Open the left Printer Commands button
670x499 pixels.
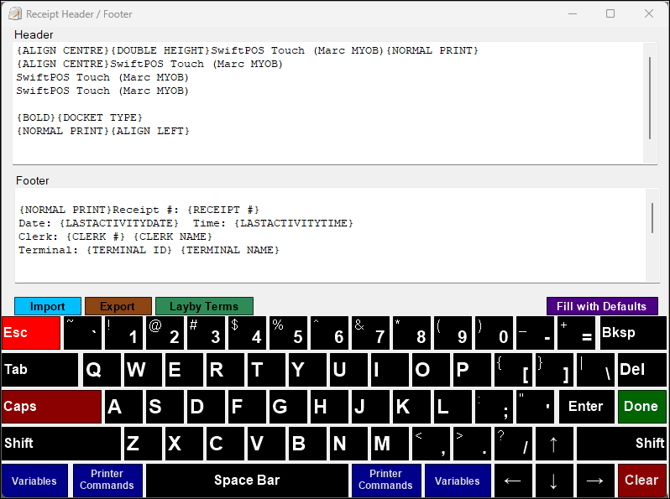[107, 480]
